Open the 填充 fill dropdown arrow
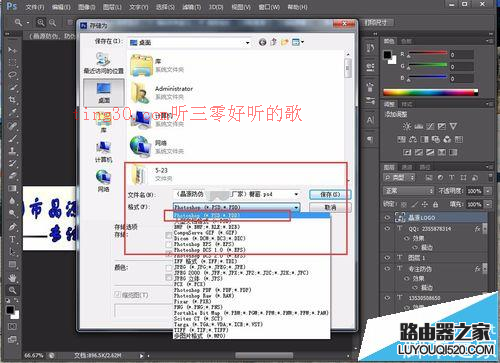The image size is (500, 363). pyautogui.click(x=488, y=204)
